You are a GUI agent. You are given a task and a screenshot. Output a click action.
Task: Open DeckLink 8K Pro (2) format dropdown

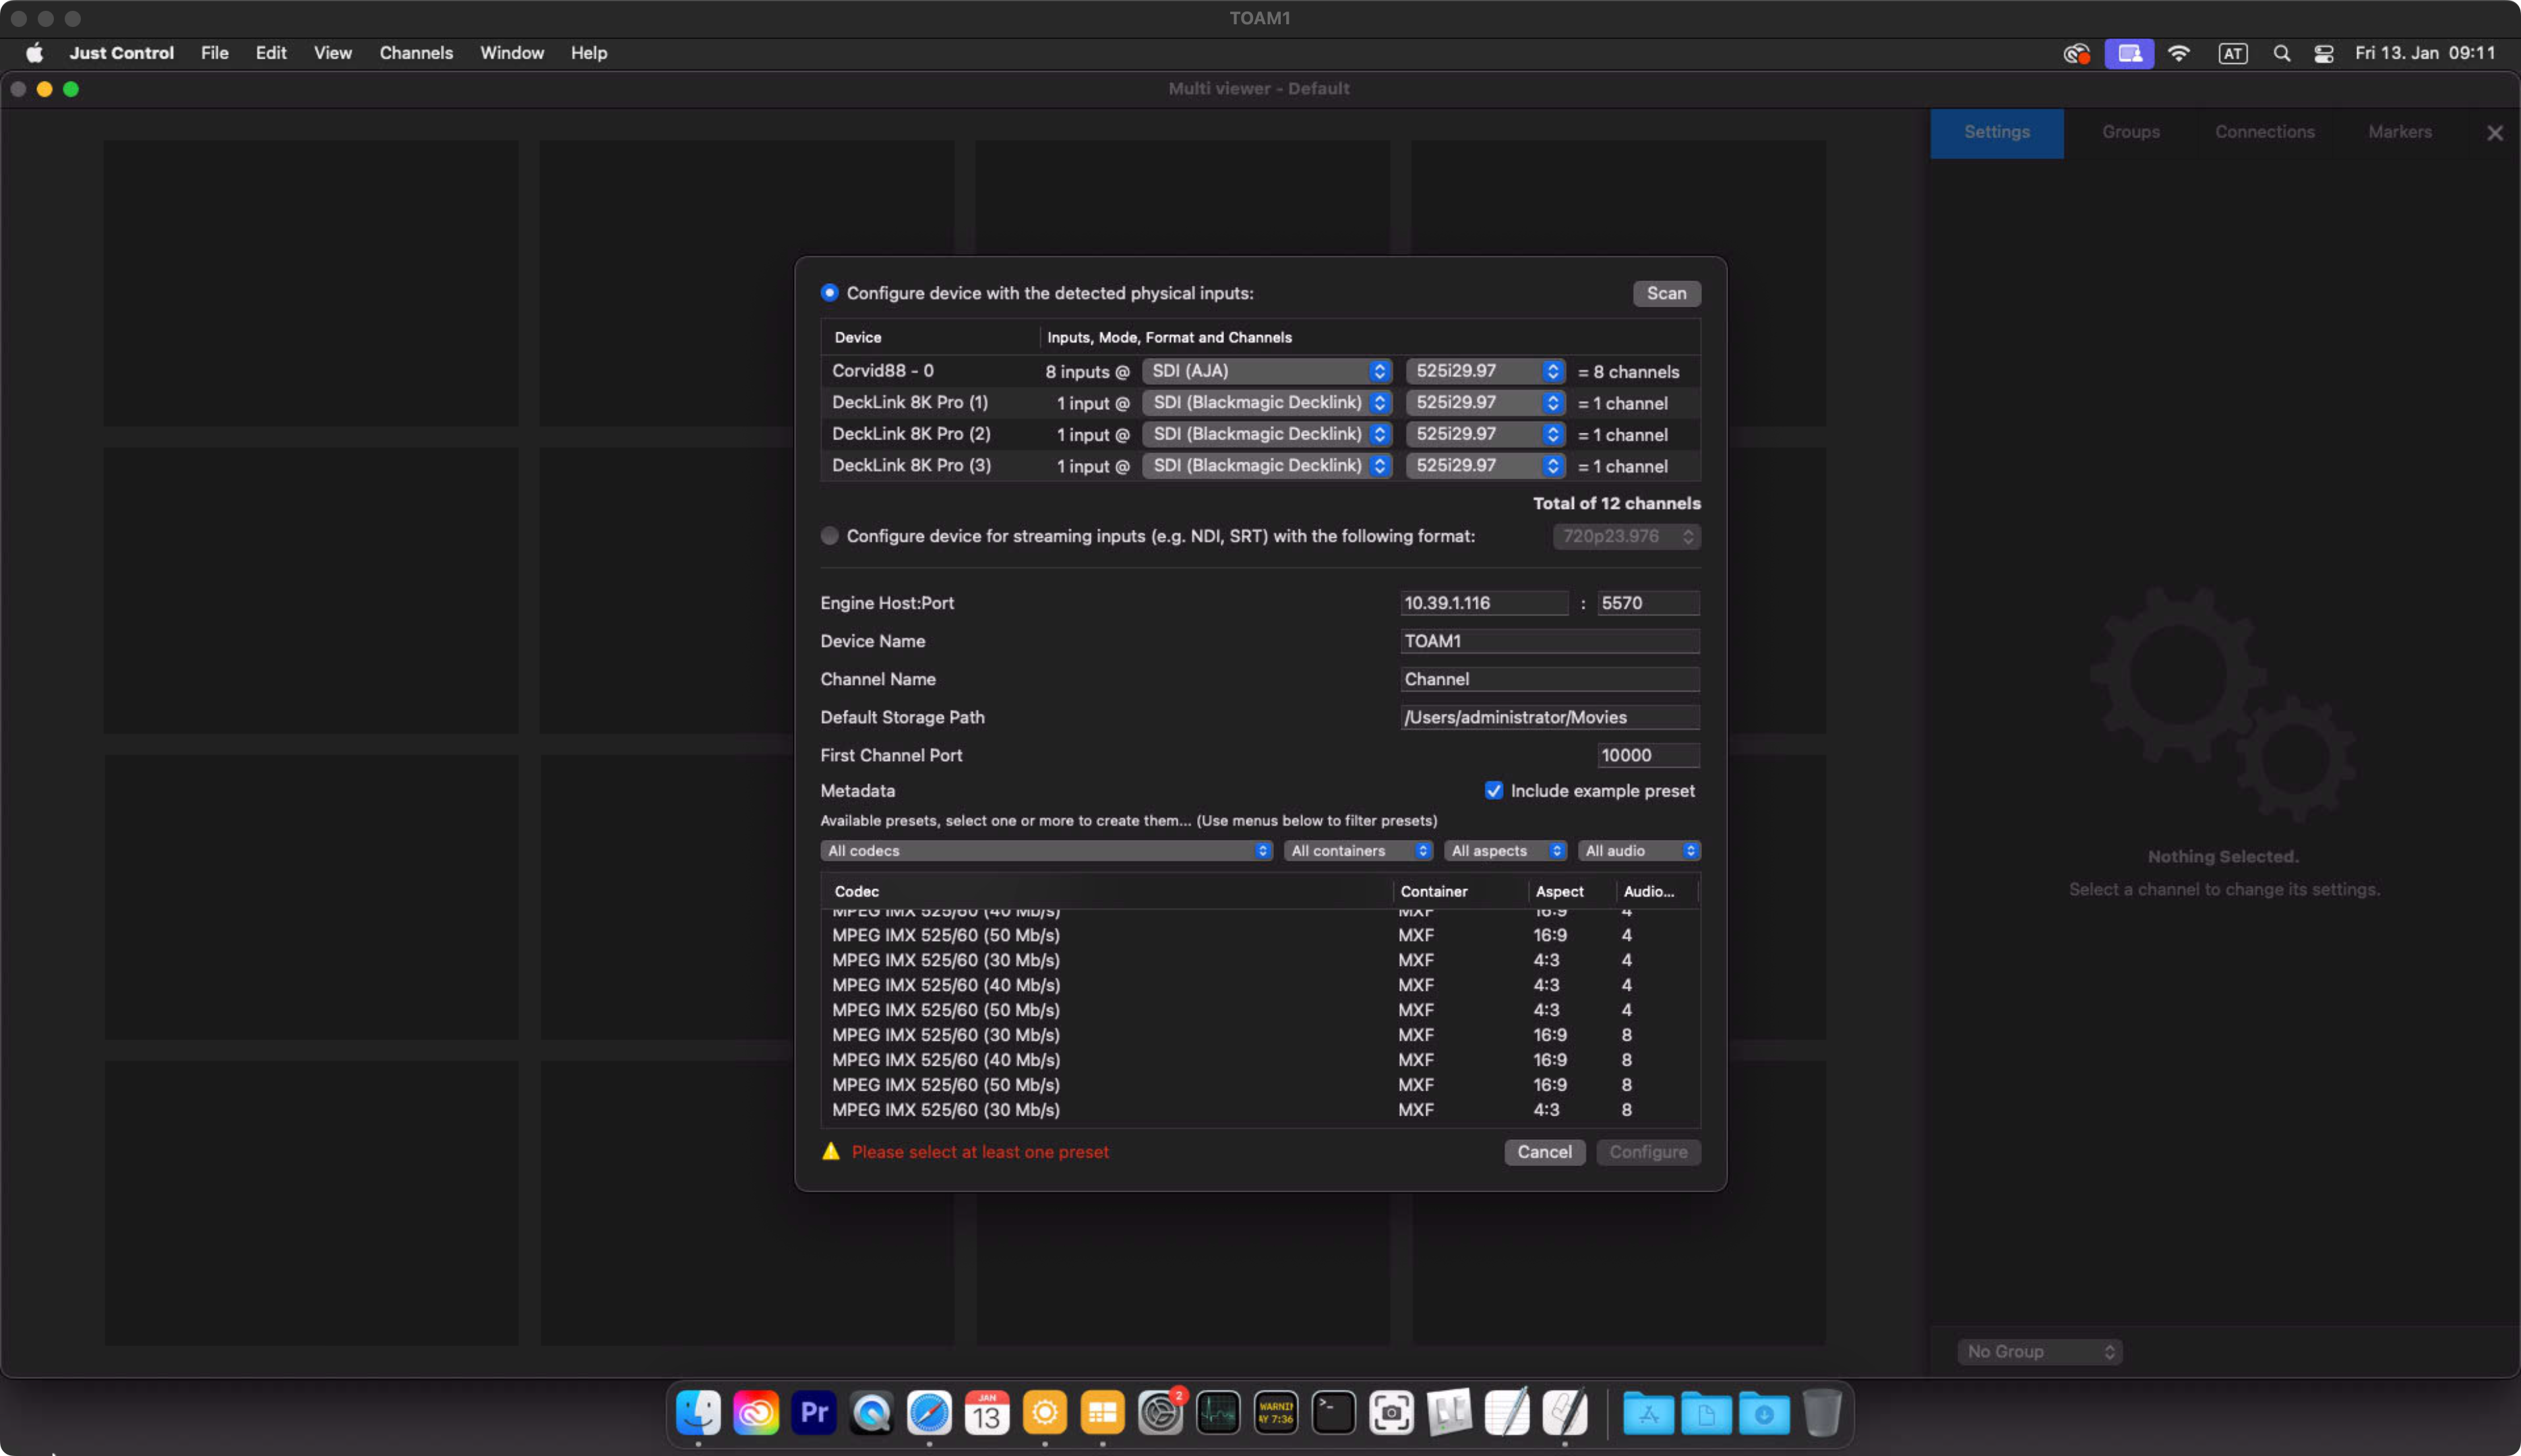pyautogui.click(x=1485, y=434)
